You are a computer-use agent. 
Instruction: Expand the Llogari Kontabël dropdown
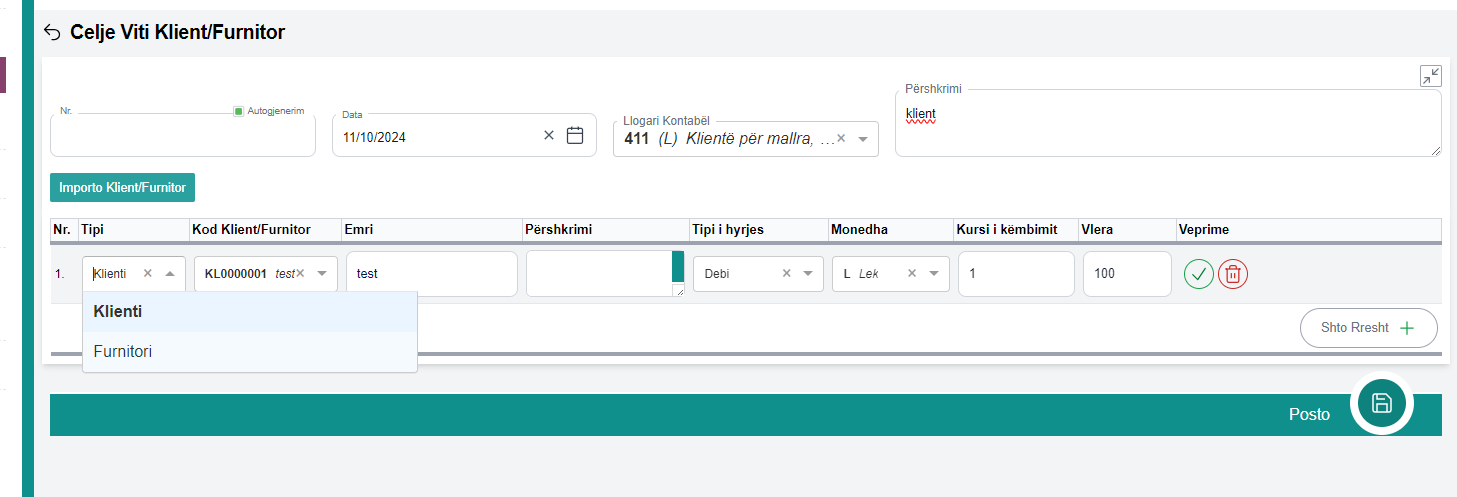point(863,139)
